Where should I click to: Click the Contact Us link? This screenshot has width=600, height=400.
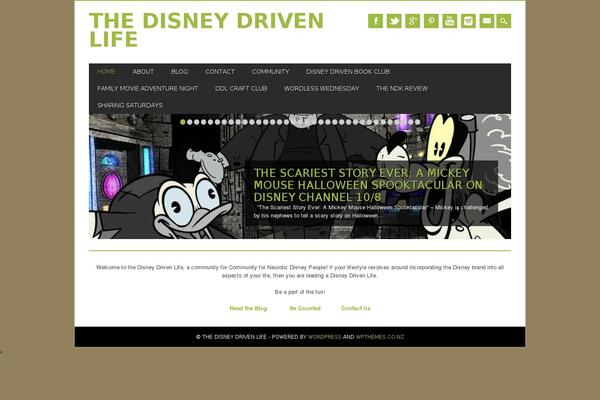pos(356,308)
